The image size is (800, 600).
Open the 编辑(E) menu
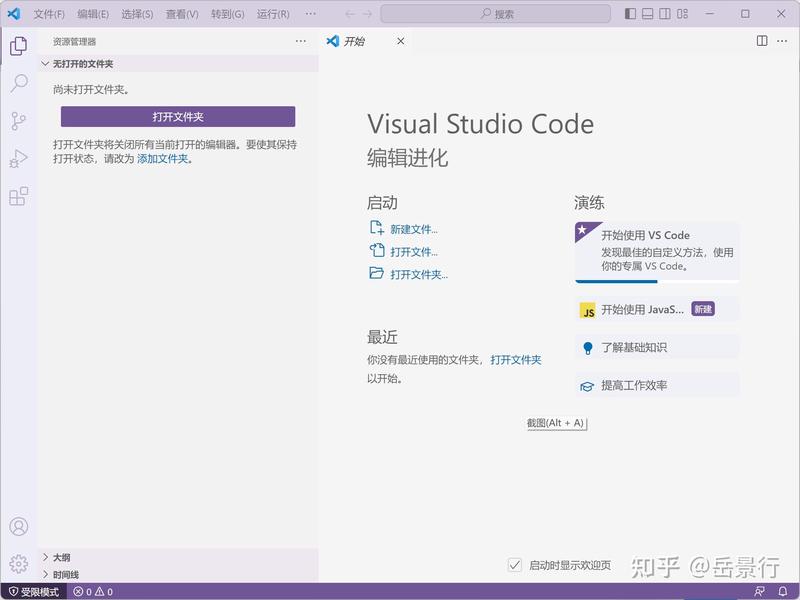pyautogui.click(x=93, y=14)
